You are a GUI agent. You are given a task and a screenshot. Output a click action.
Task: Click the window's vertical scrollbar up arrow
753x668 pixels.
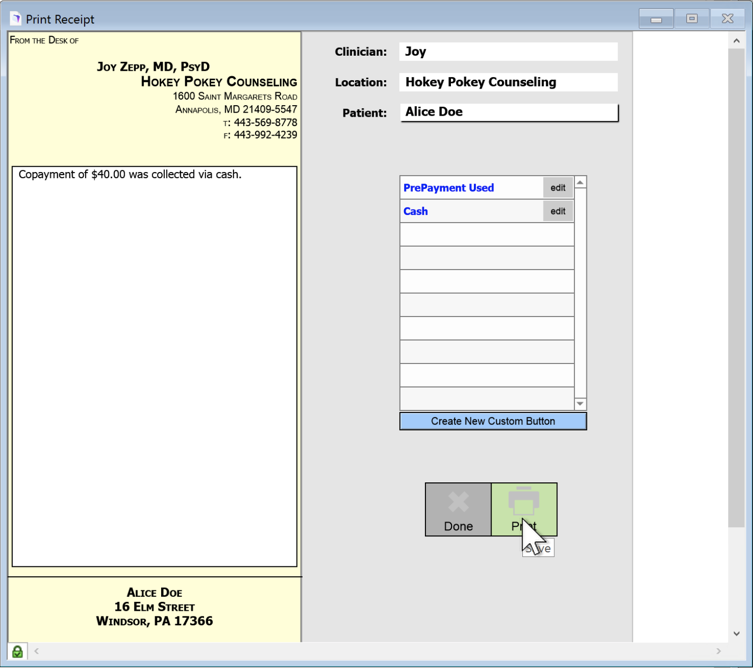pos(737,41)
